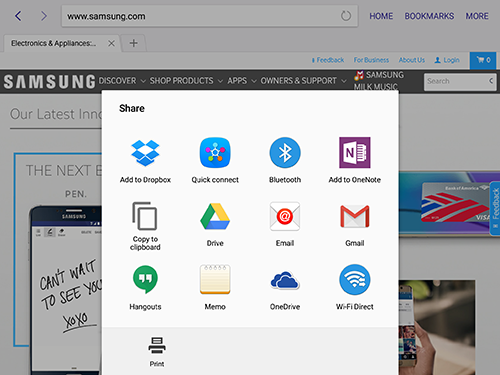Viewport: 500px width, 375px height.
Task: Open the MORE browser menu
Action: tap(477, 16)
